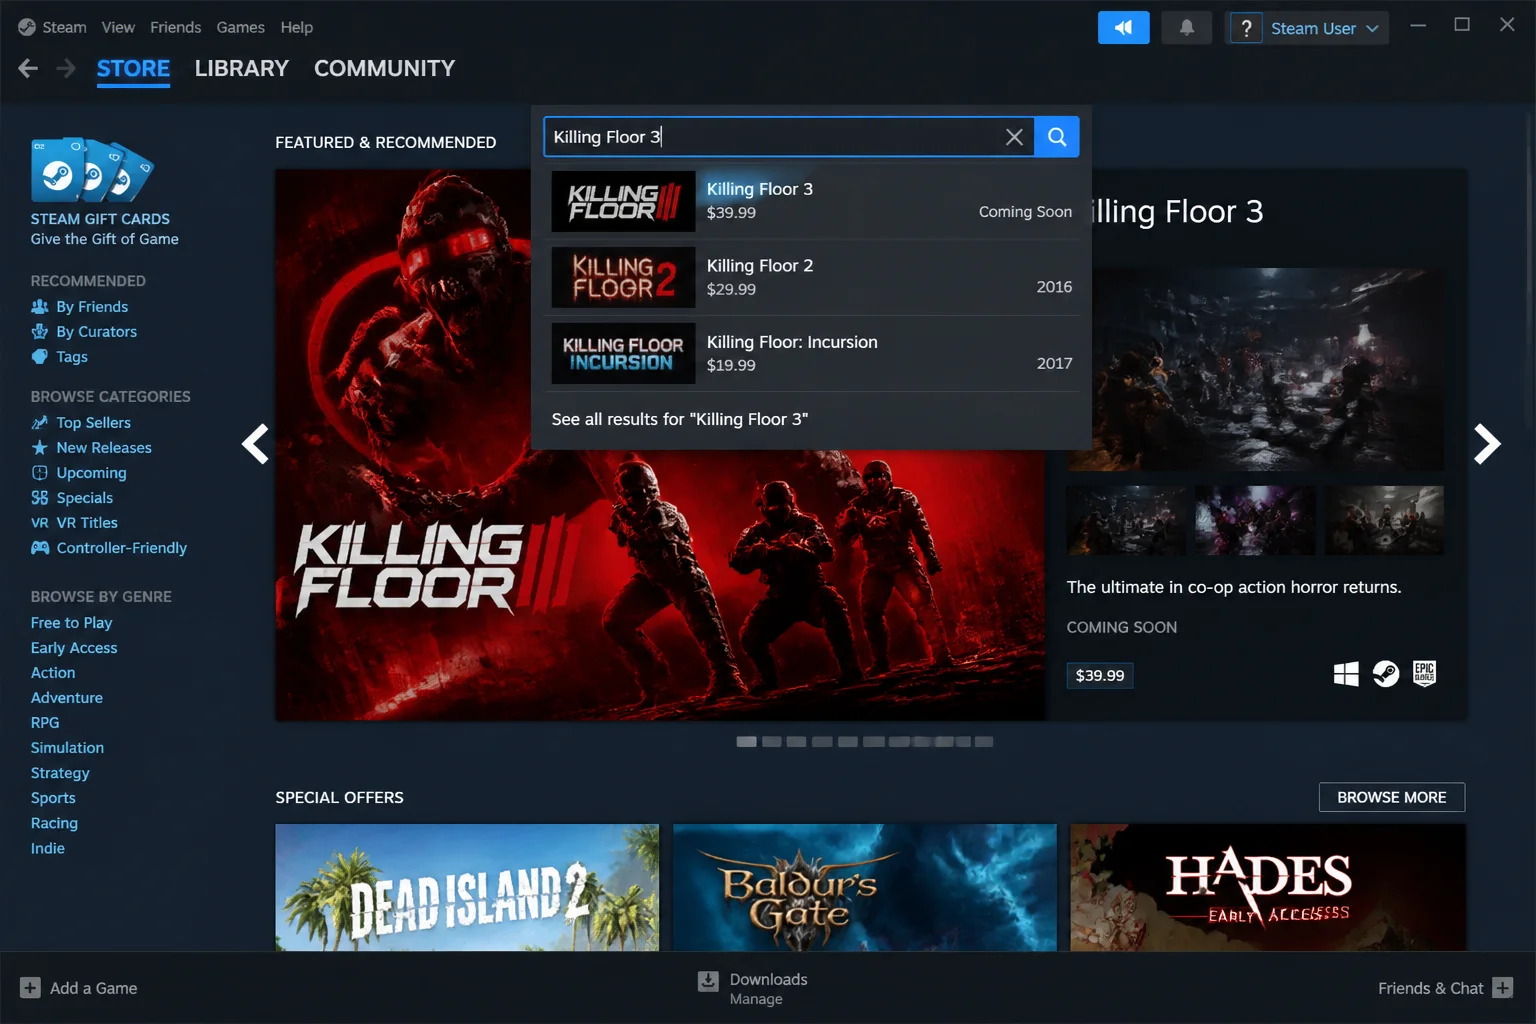1536x1024 pixels.
Task: Open the announcements megaphone button
Action: (1124, 28)
